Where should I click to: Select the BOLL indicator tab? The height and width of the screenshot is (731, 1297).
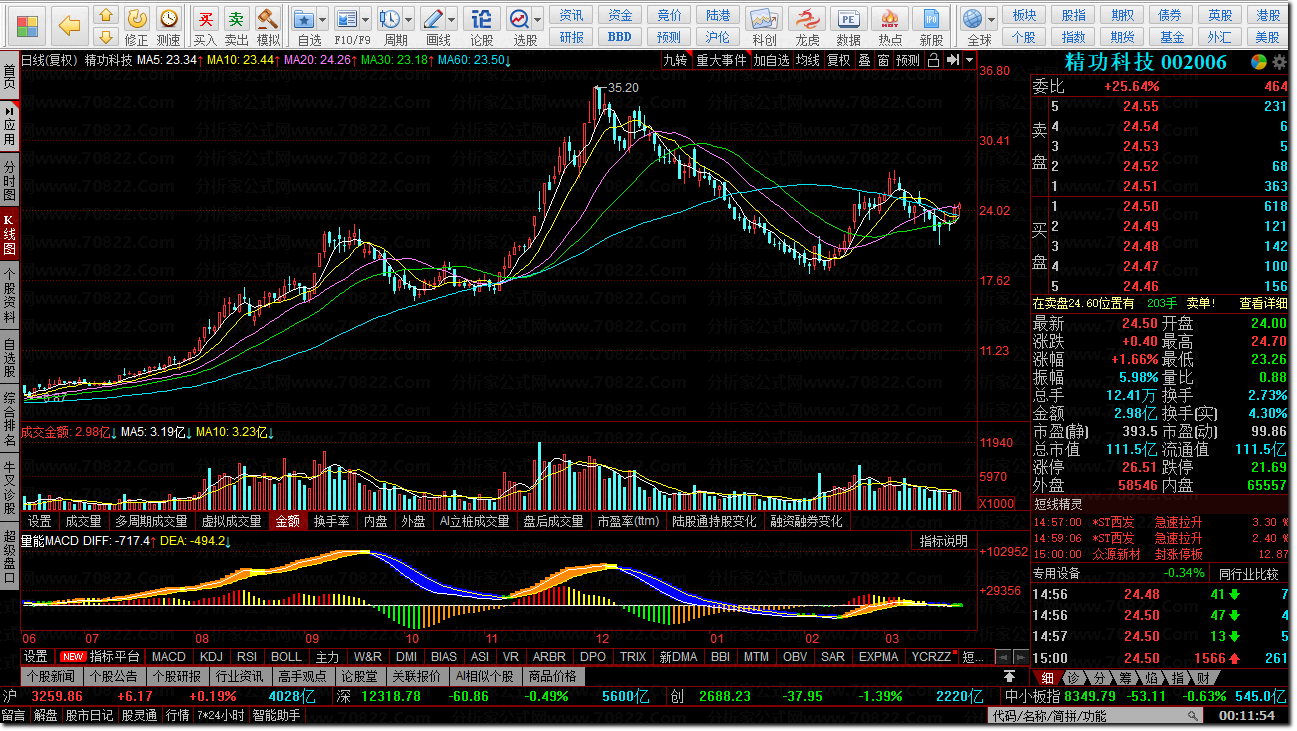click(286, 657)
